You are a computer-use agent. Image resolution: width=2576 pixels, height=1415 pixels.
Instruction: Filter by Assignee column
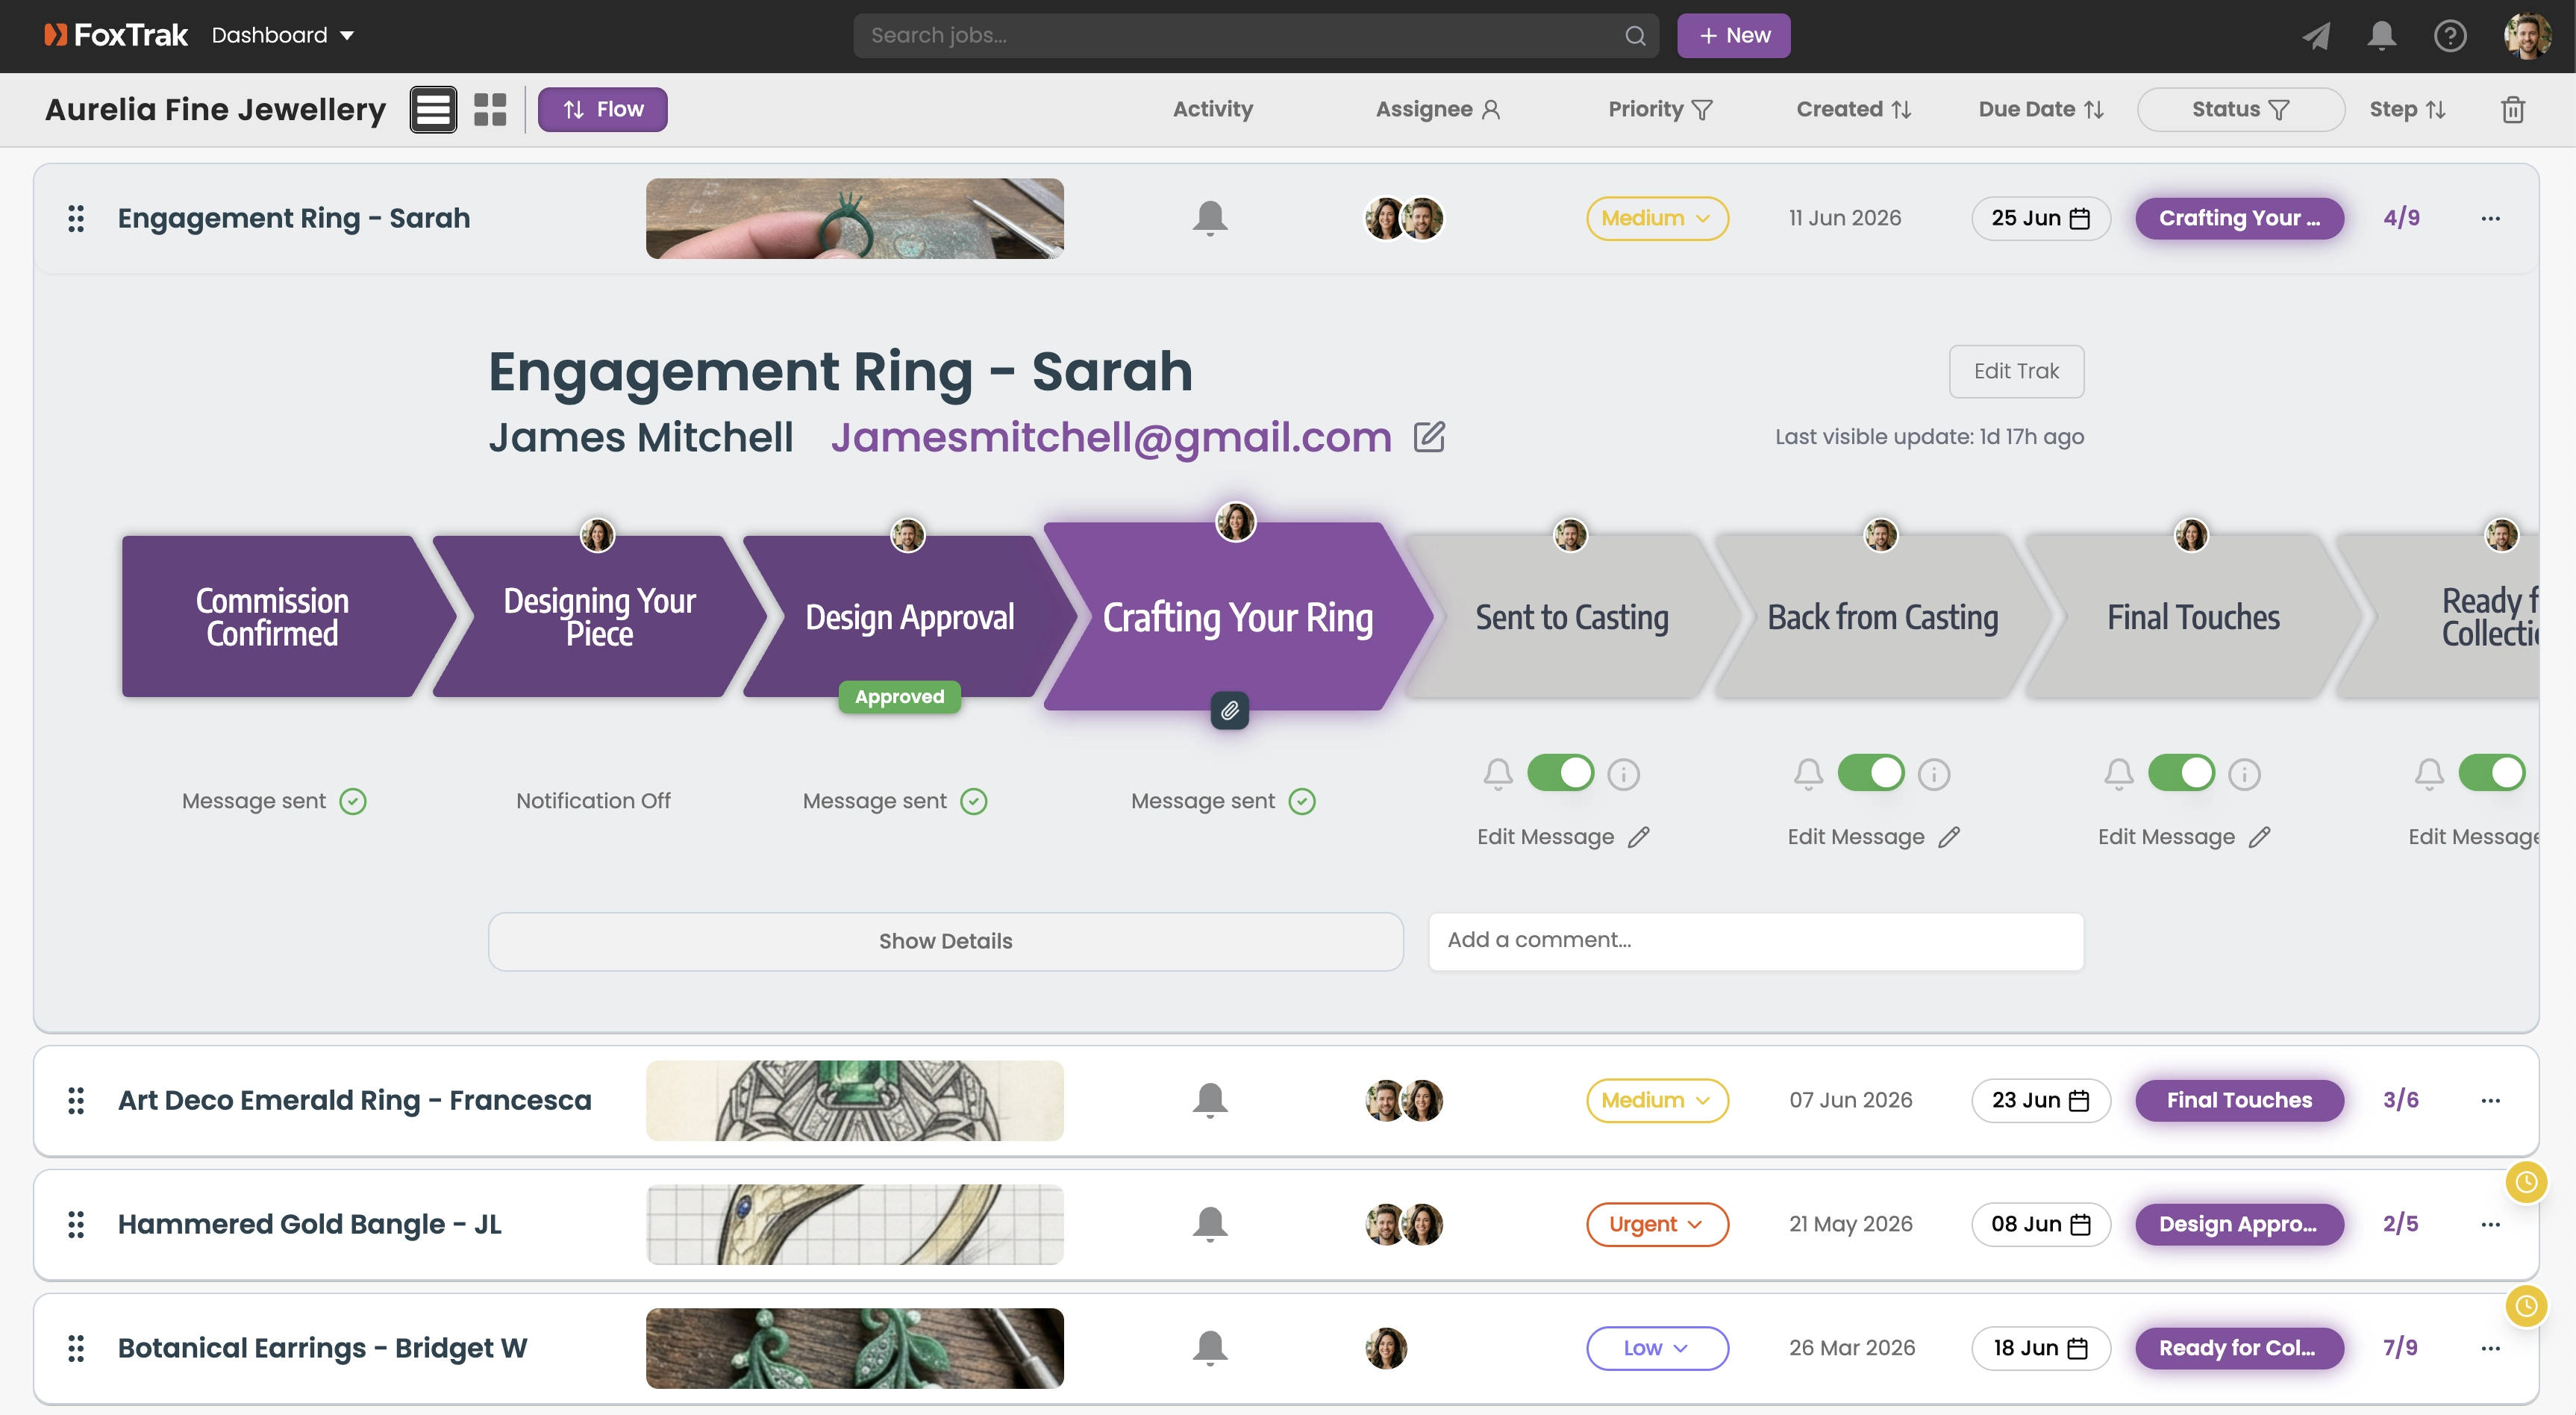(x=1438, y=109)
